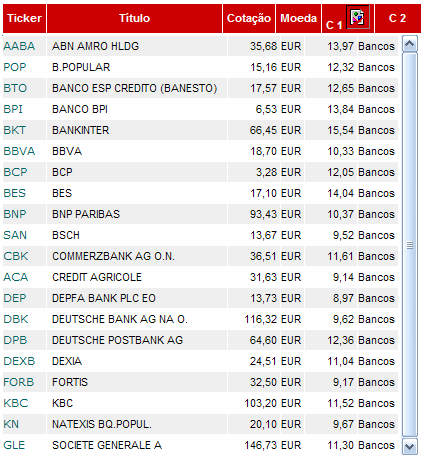Sort by the Título column header
The image size is (424, 460).
(x=134, y=18)
